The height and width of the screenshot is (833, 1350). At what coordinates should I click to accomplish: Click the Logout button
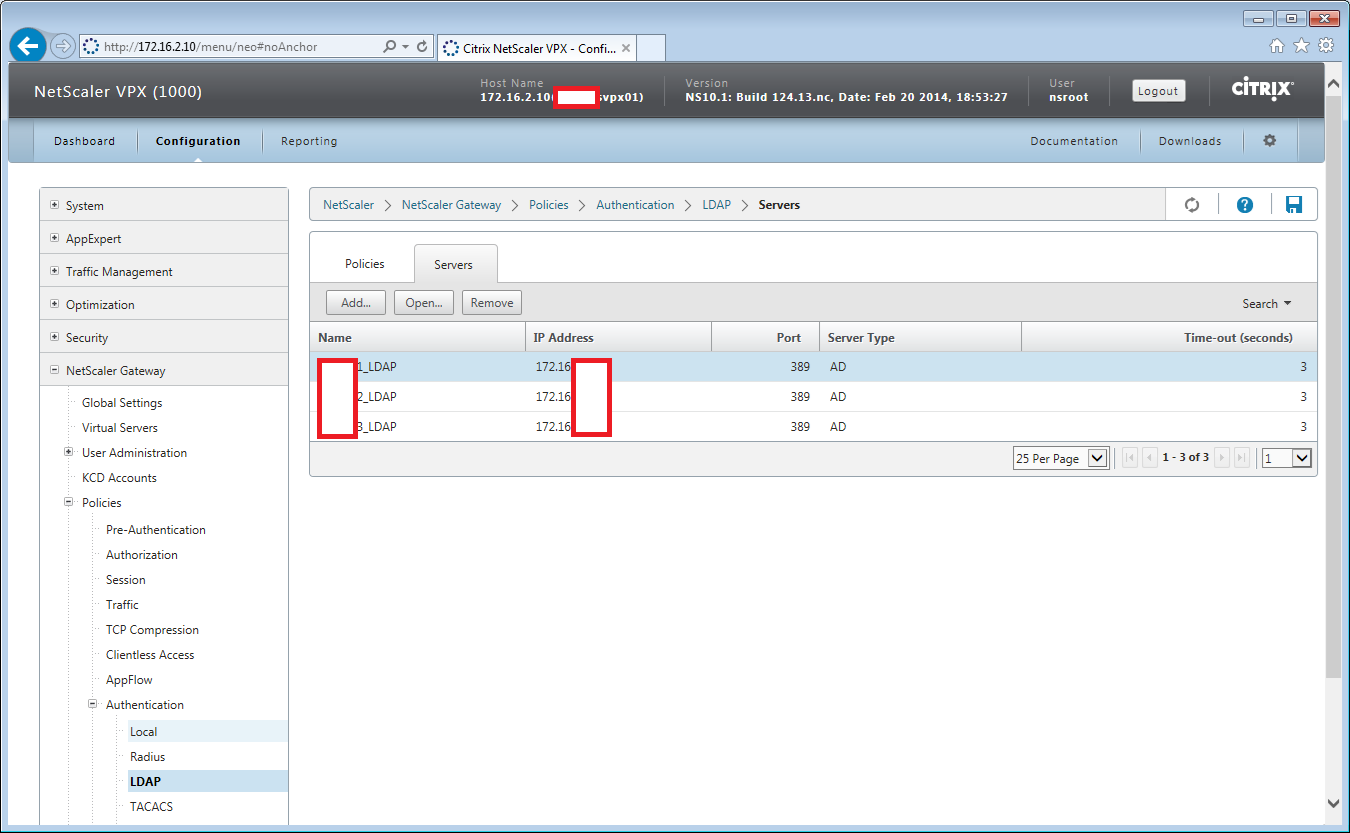(x=1158, y=90)
